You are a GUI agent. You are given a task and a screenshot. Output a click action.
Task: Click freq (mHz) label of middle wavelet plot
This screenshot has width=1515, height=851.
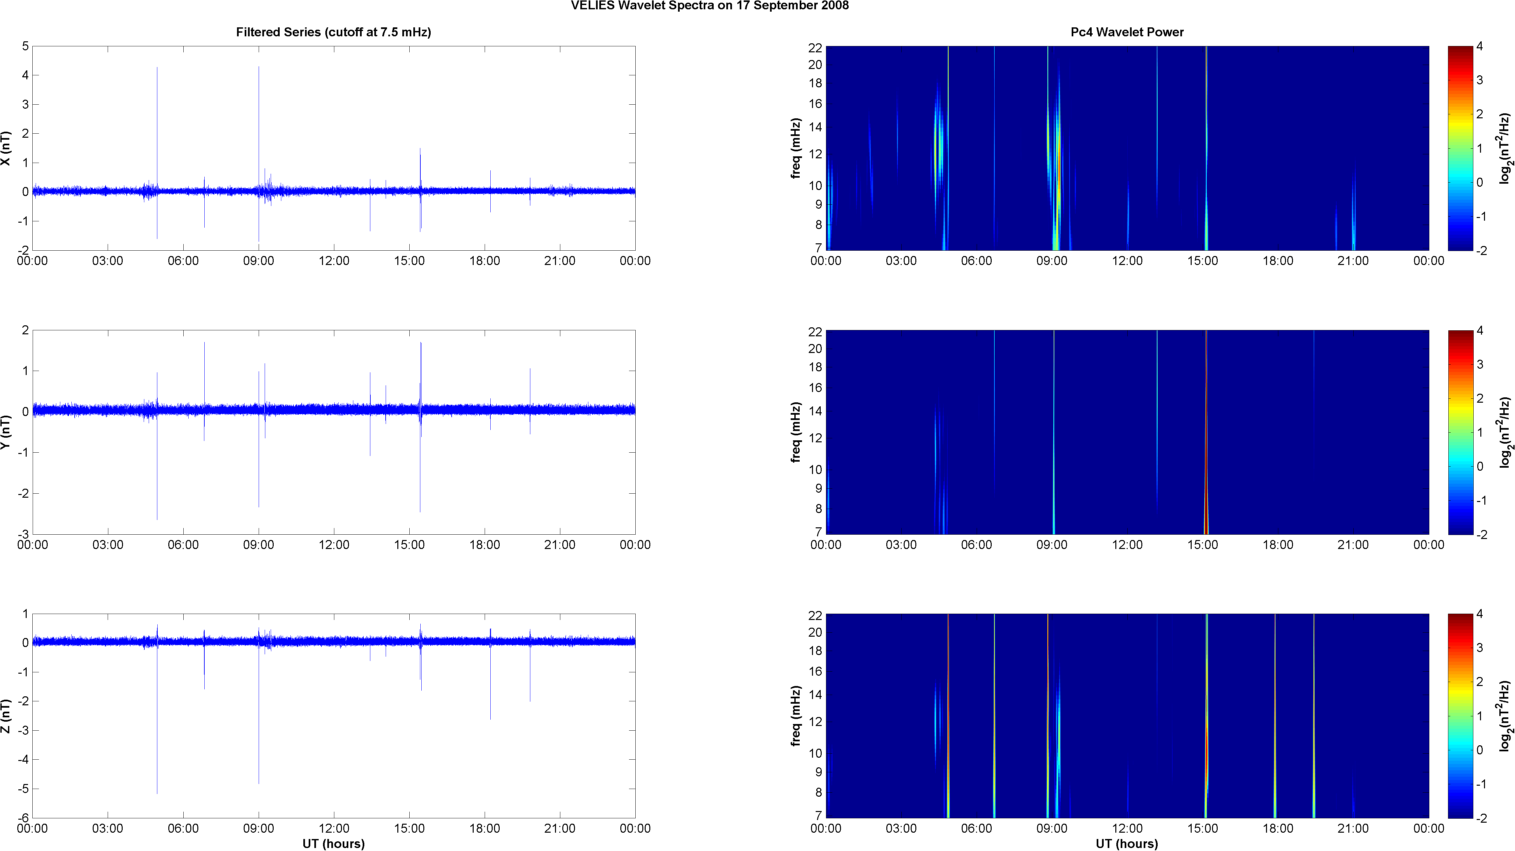(796, 432)
